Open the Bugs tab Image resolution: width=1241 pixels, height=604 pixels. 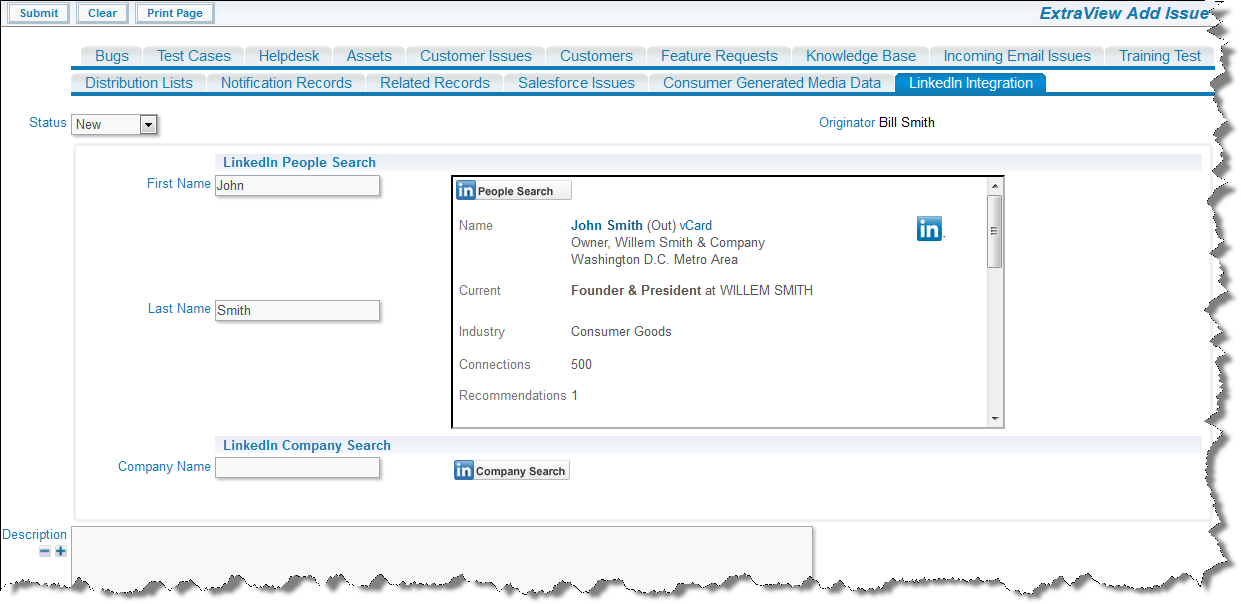(112, 56)
